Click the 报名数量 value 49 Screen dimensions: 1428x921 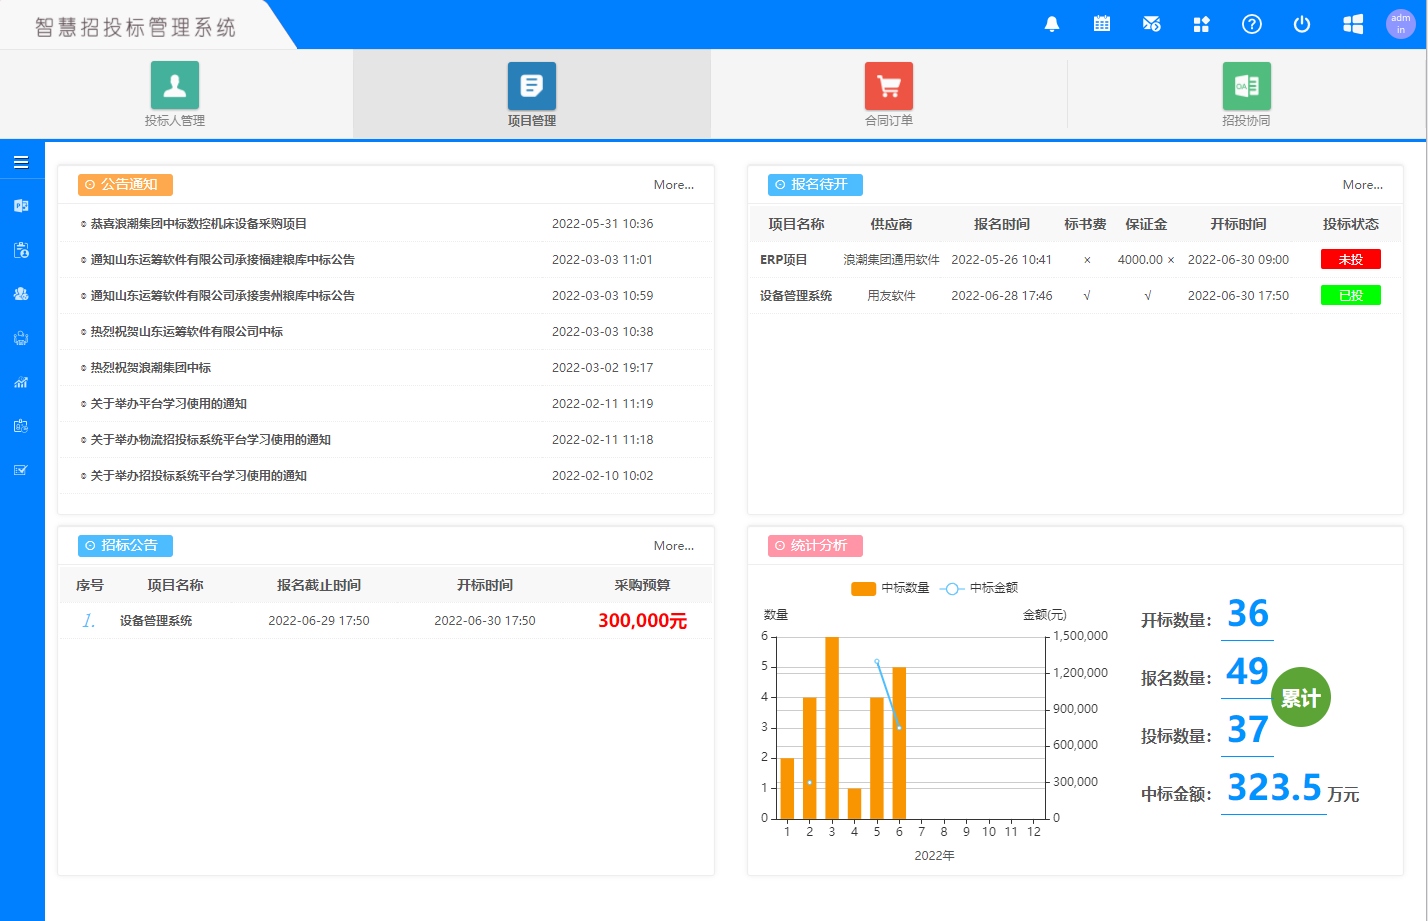click(x=1247, y=671)
